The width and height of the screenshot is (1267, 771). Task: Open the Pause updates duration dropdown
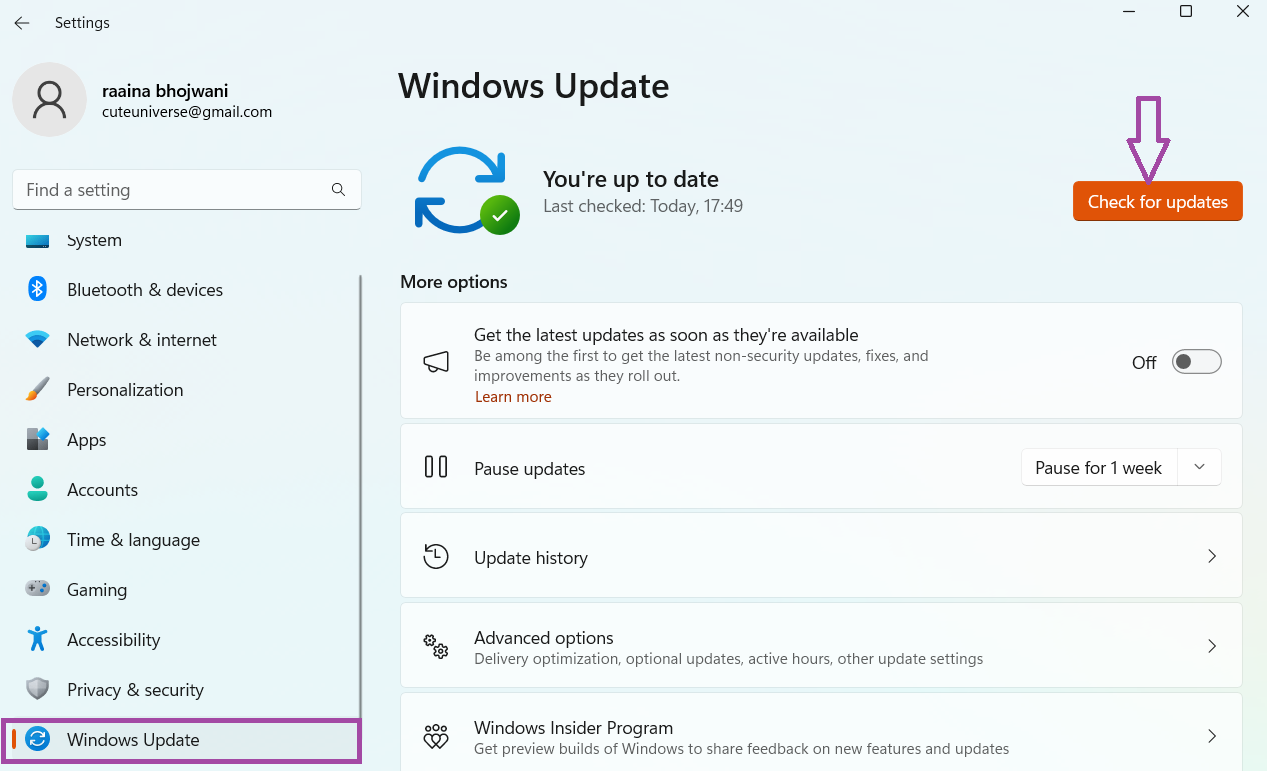1199,467
